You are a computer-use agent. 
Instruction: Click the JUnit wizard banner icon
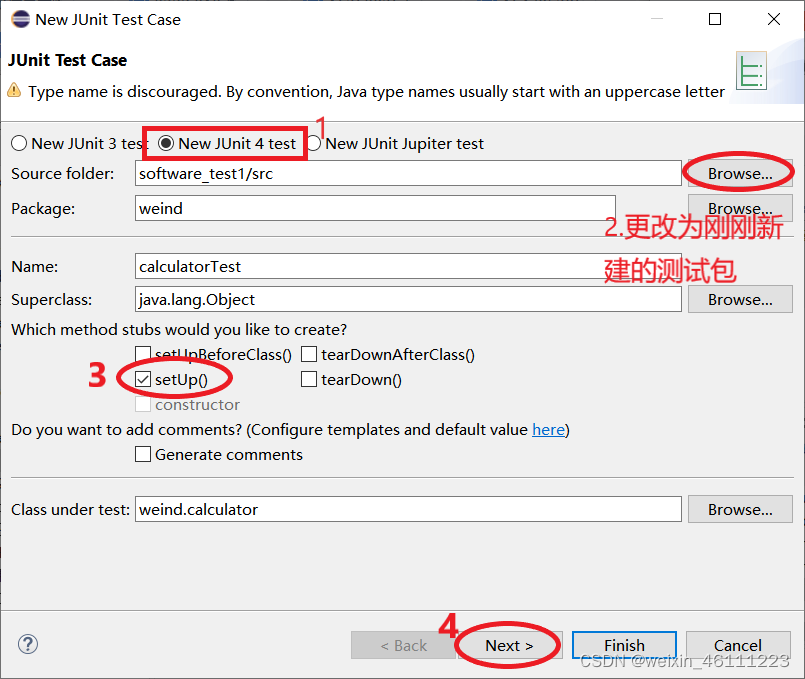click(x=751, y=71)
